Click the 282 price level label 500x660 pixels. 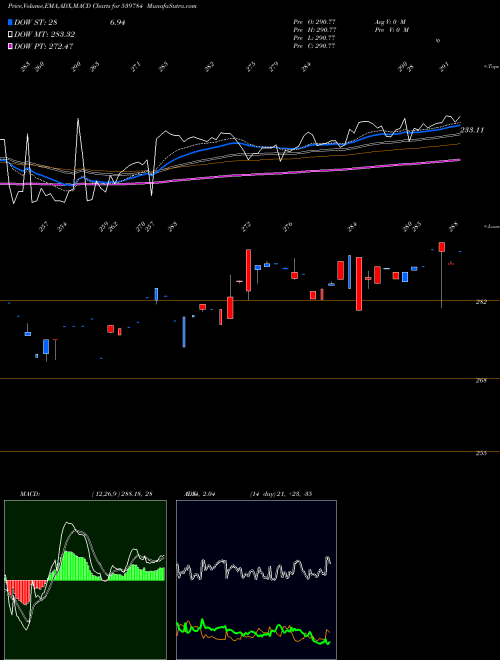pos(482,302)
